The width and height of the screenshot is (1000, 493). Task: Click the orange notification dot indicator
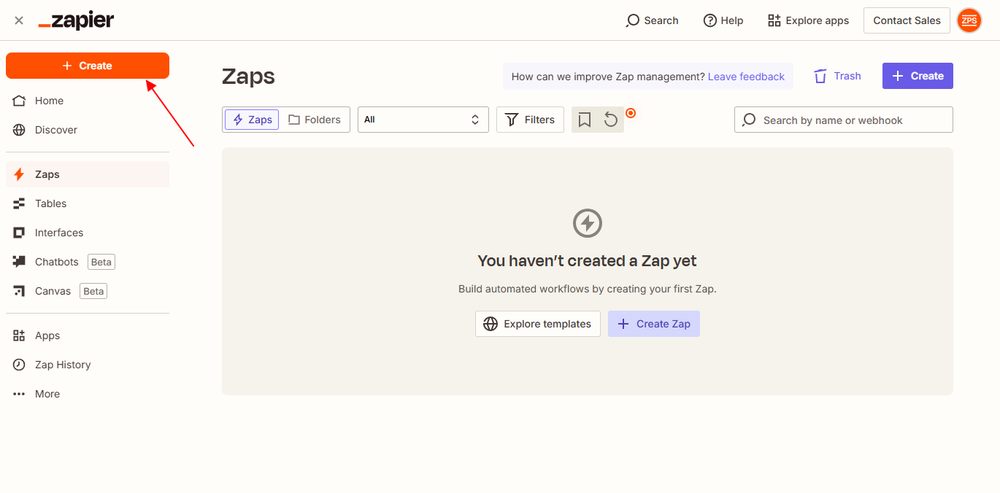click(631, 113)
